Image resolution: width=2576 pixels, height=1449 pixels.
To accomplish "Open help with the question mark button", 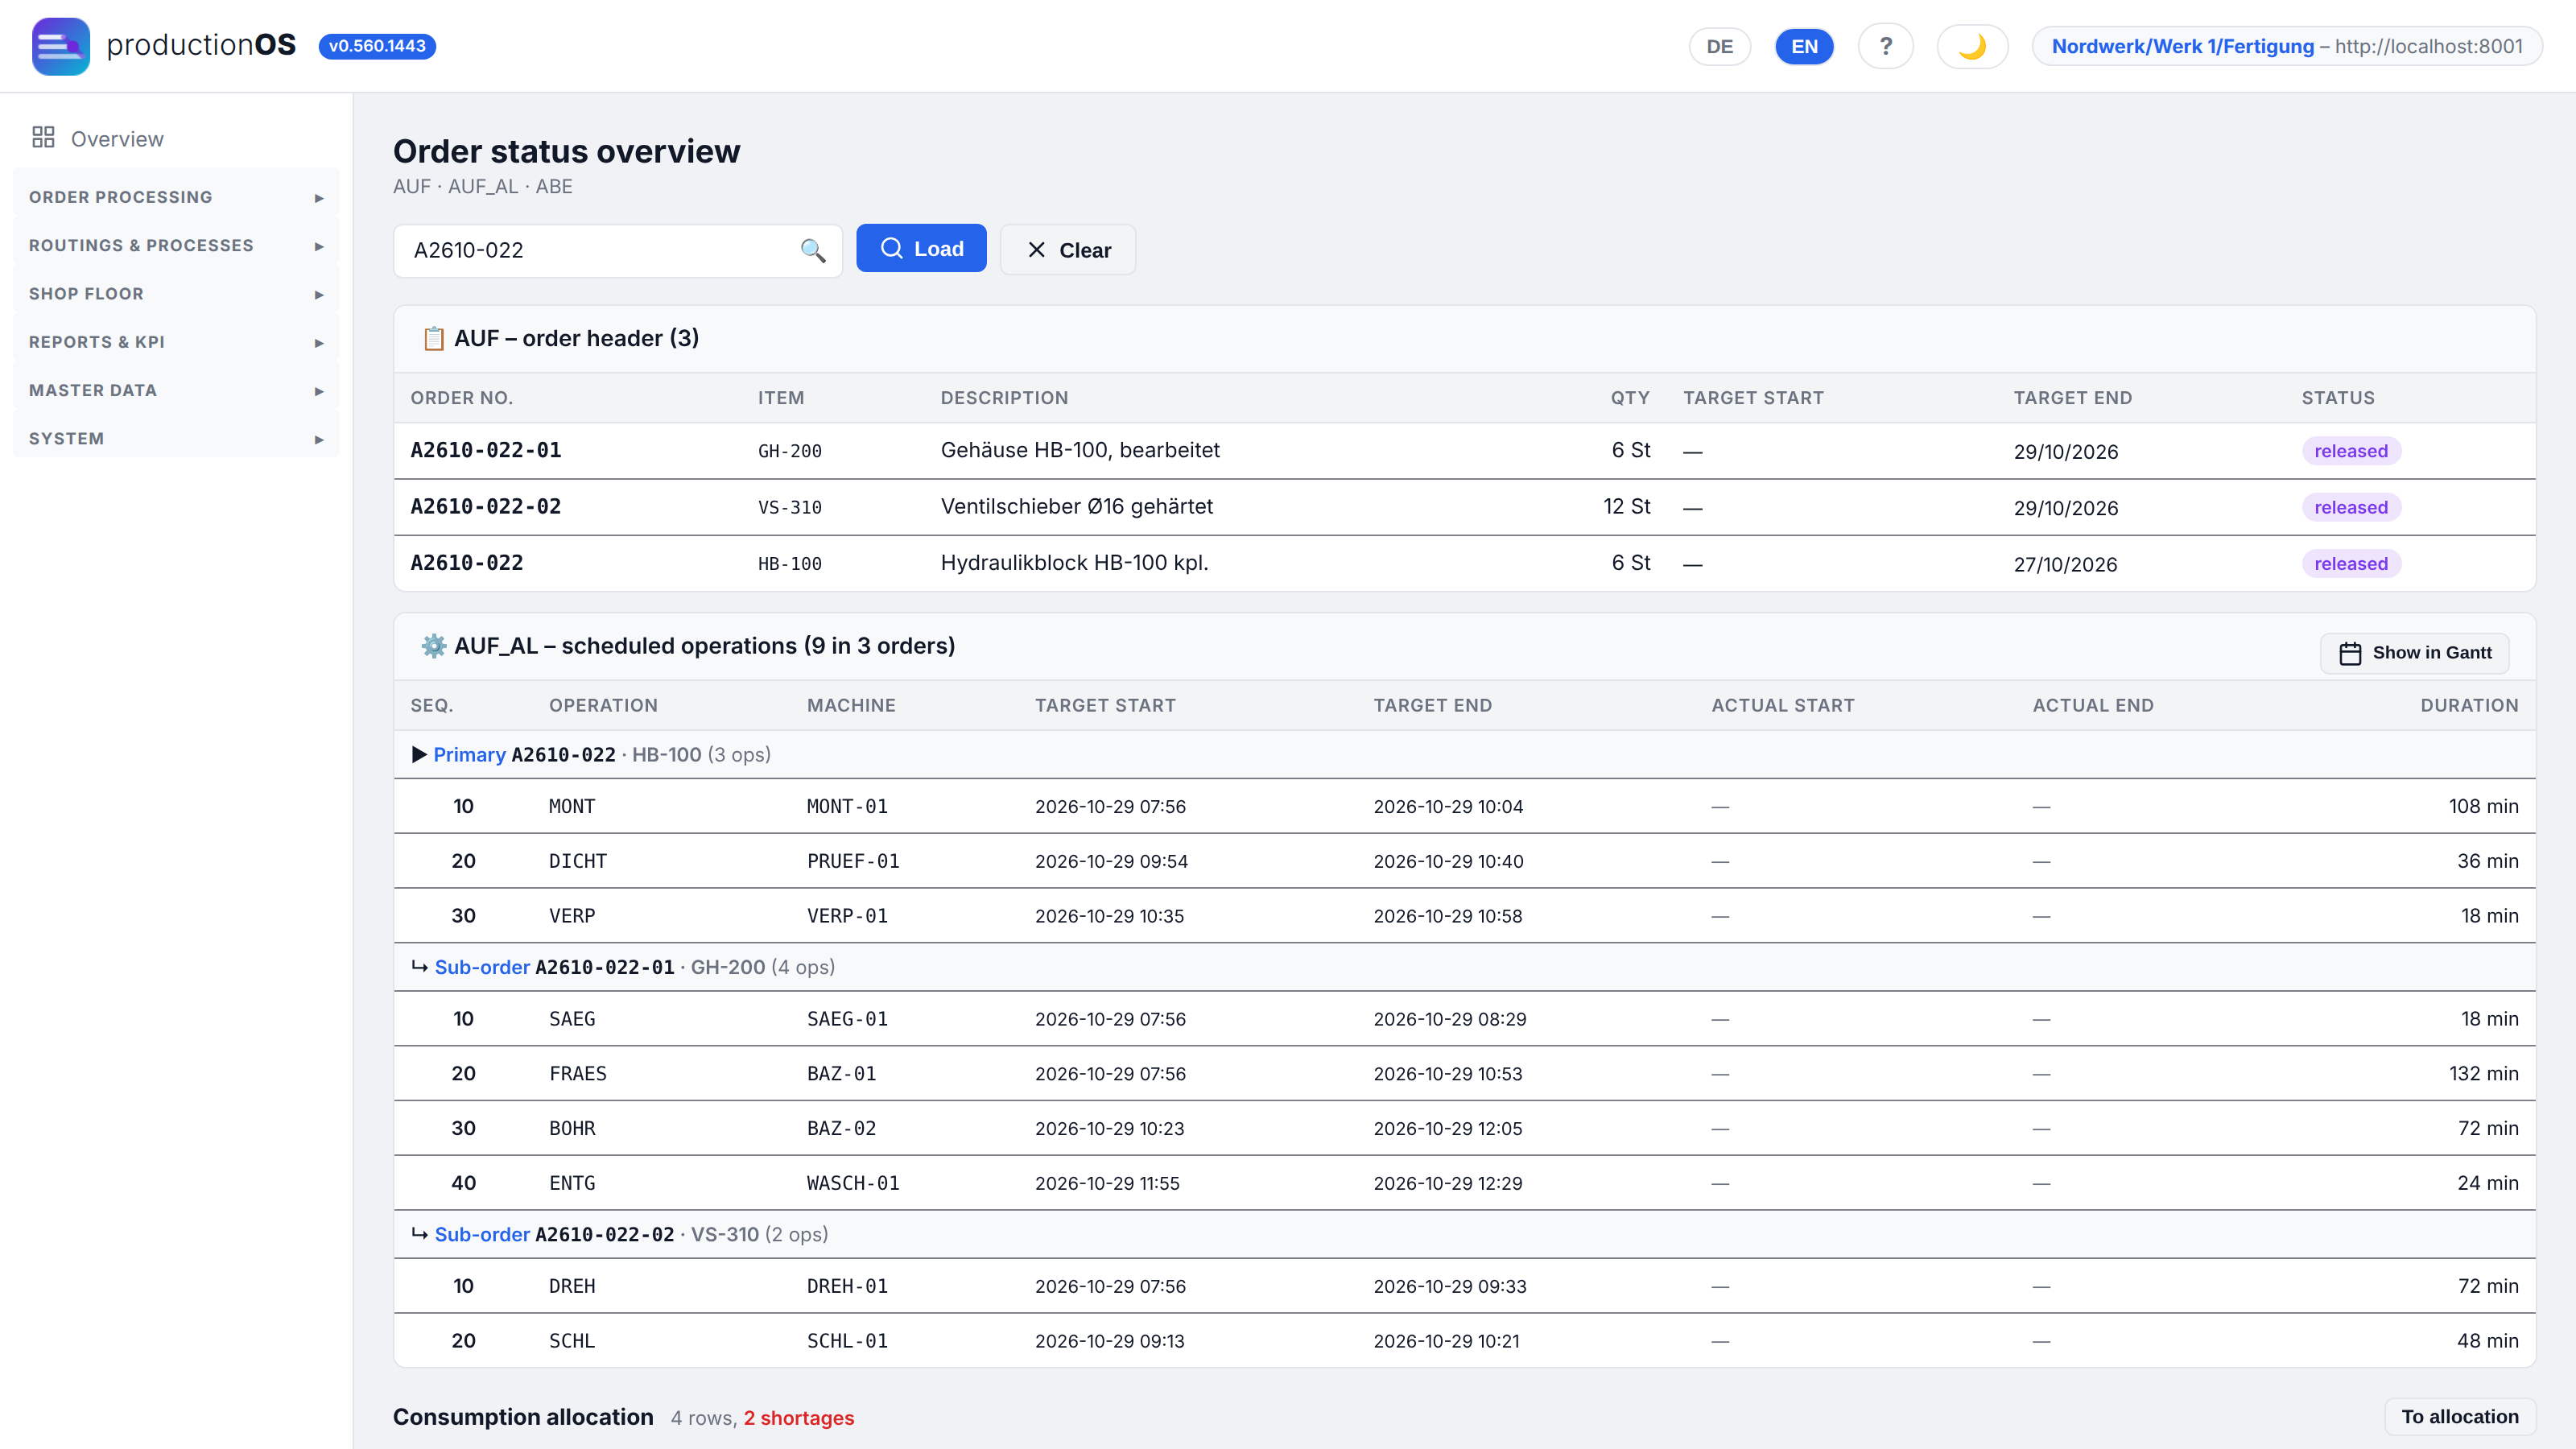I will pos(1885,46).
